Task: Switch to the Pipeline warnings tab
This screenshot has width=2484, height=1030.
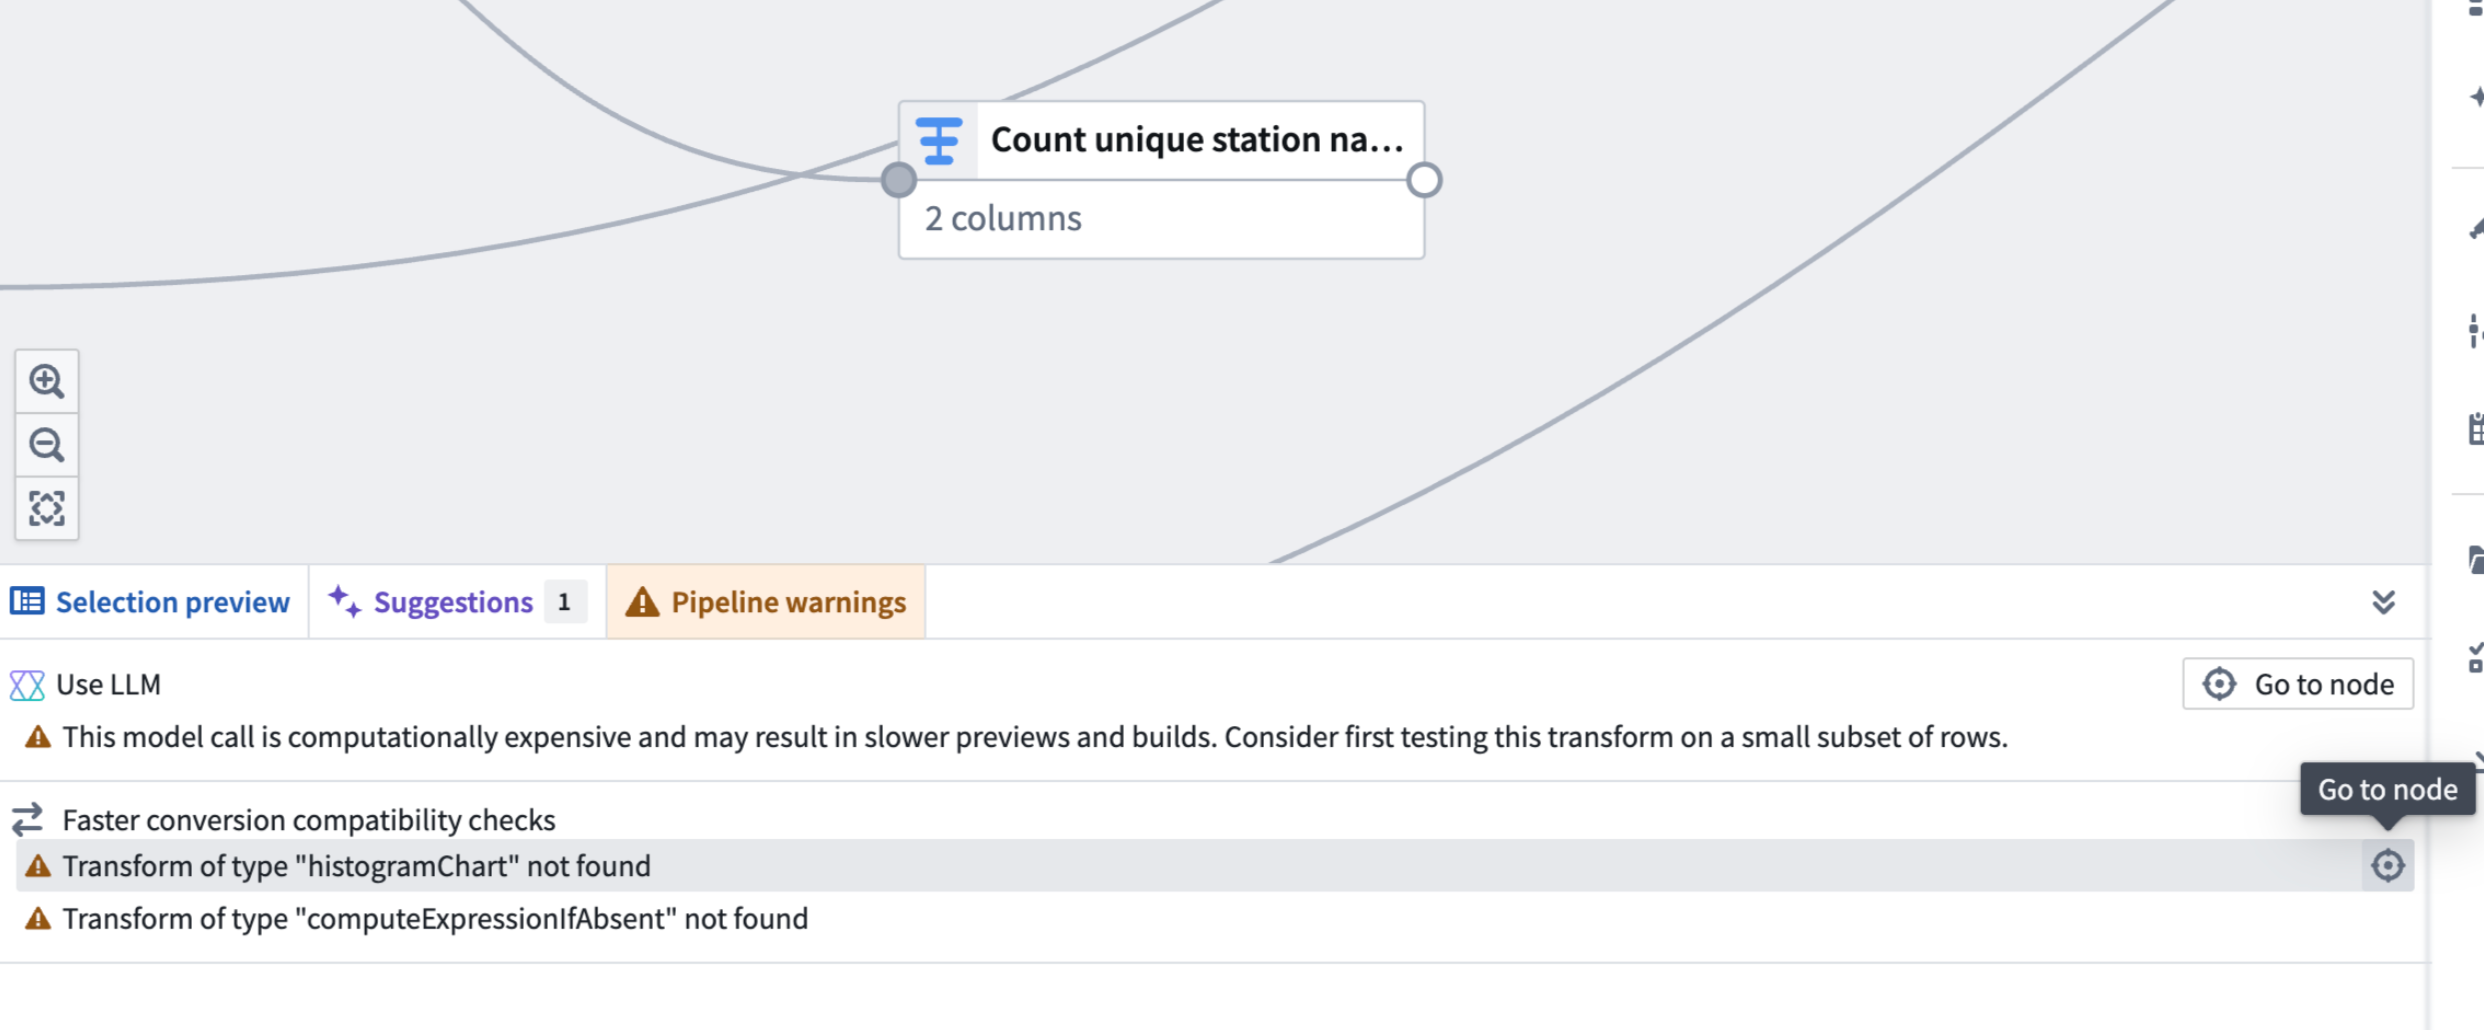Action: pos(766,601)
